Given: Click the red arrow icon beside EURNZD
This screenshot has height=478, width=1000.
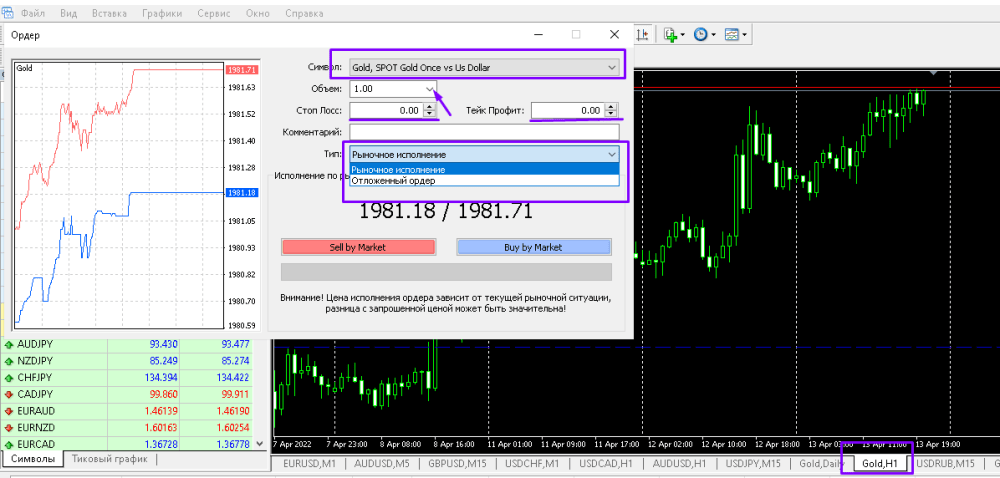Looking at the screenshot, I should point(9,427).
